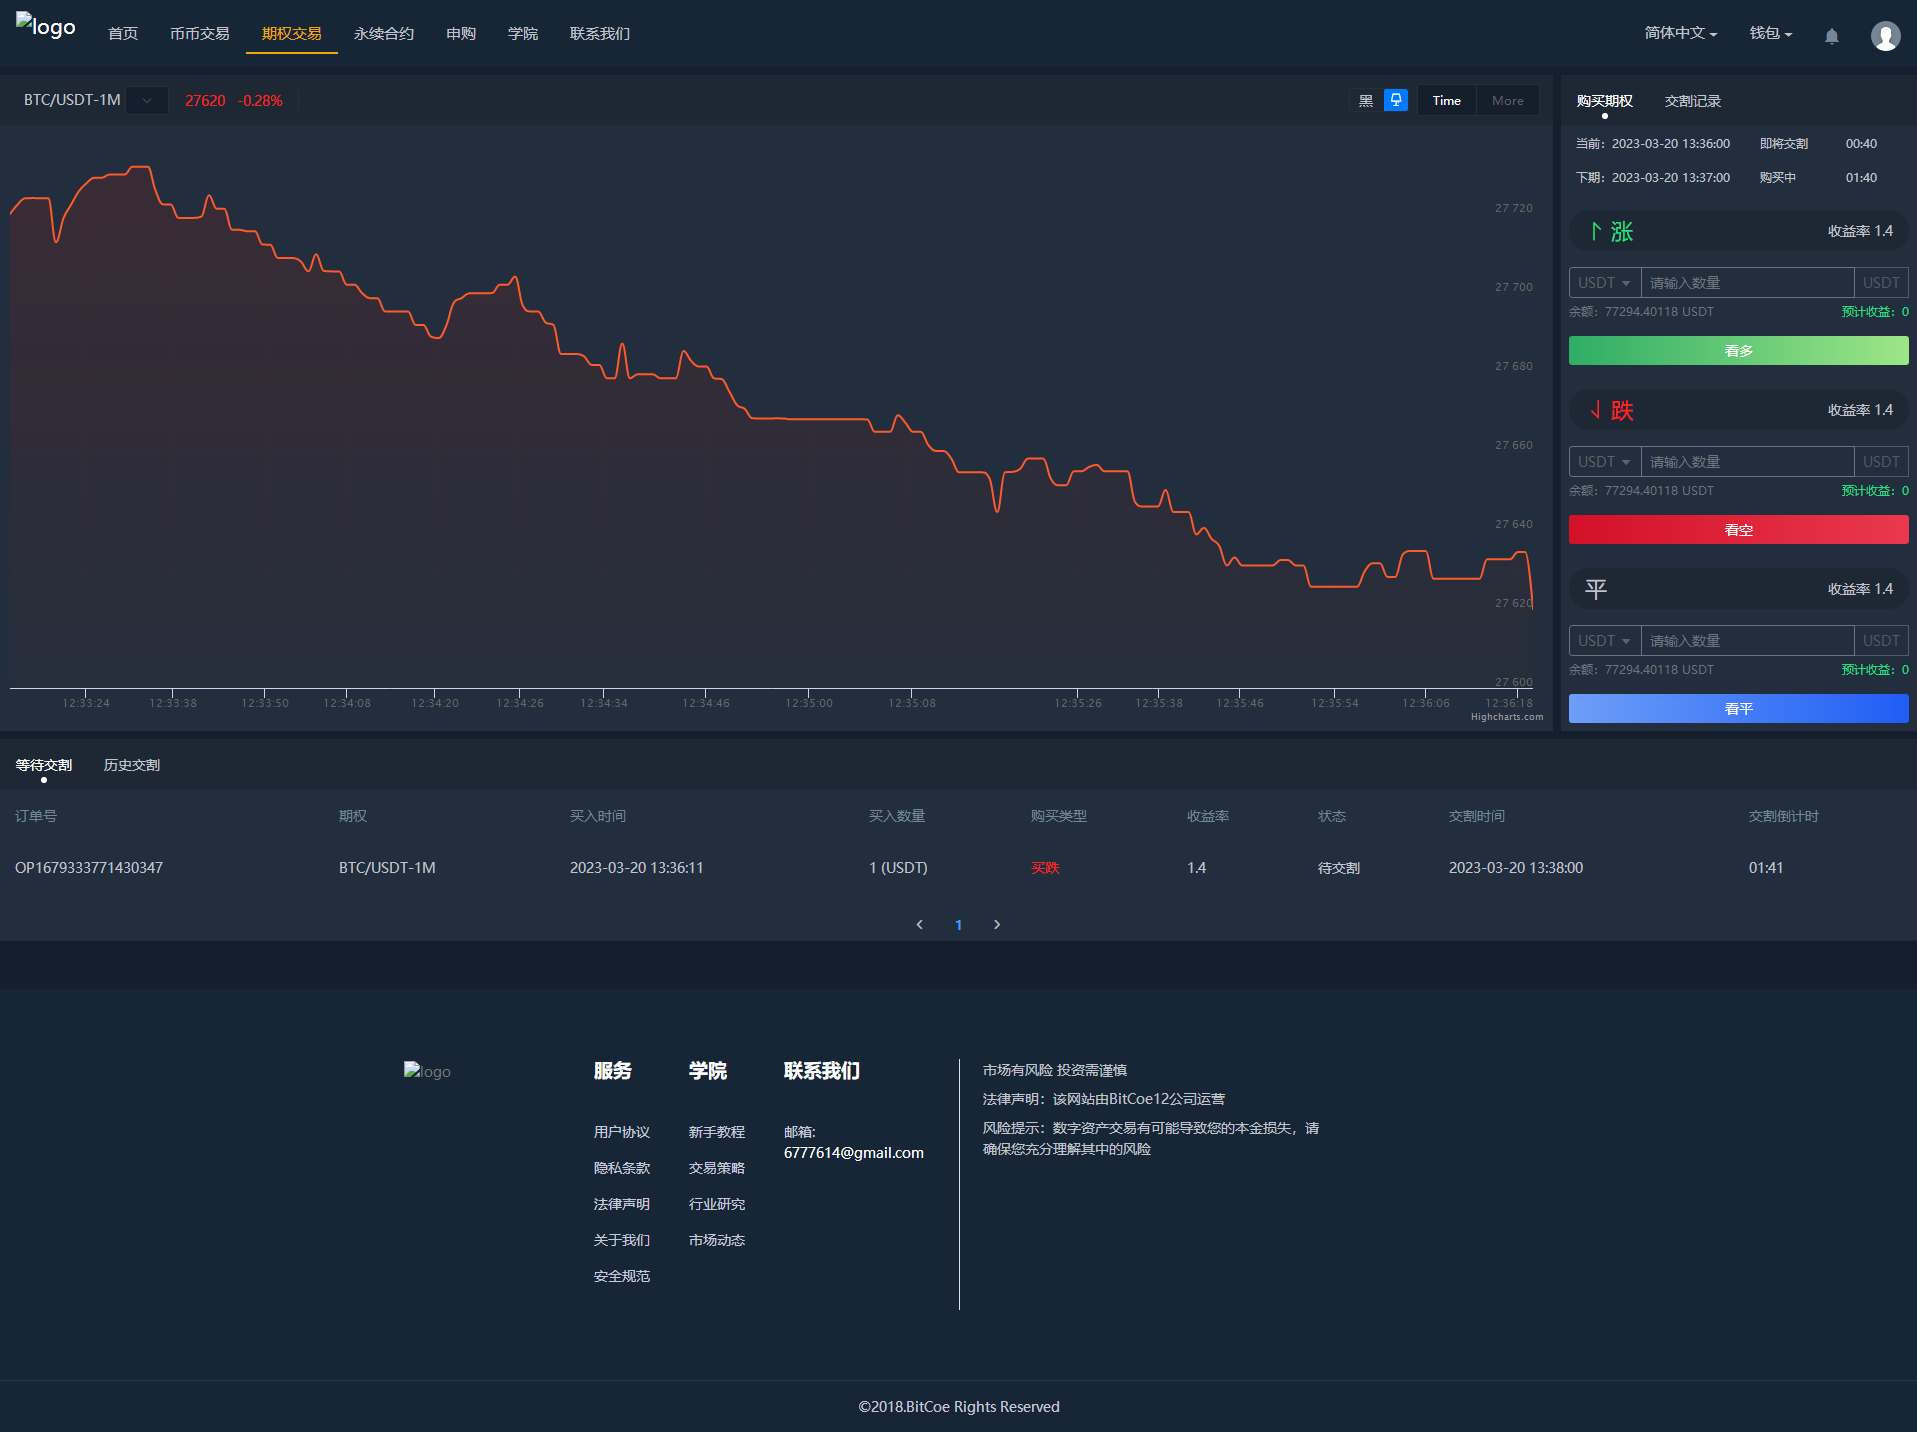Click the blue 看平 button
This screenshot has width=1917, height=1432.
pos(1738,709)
